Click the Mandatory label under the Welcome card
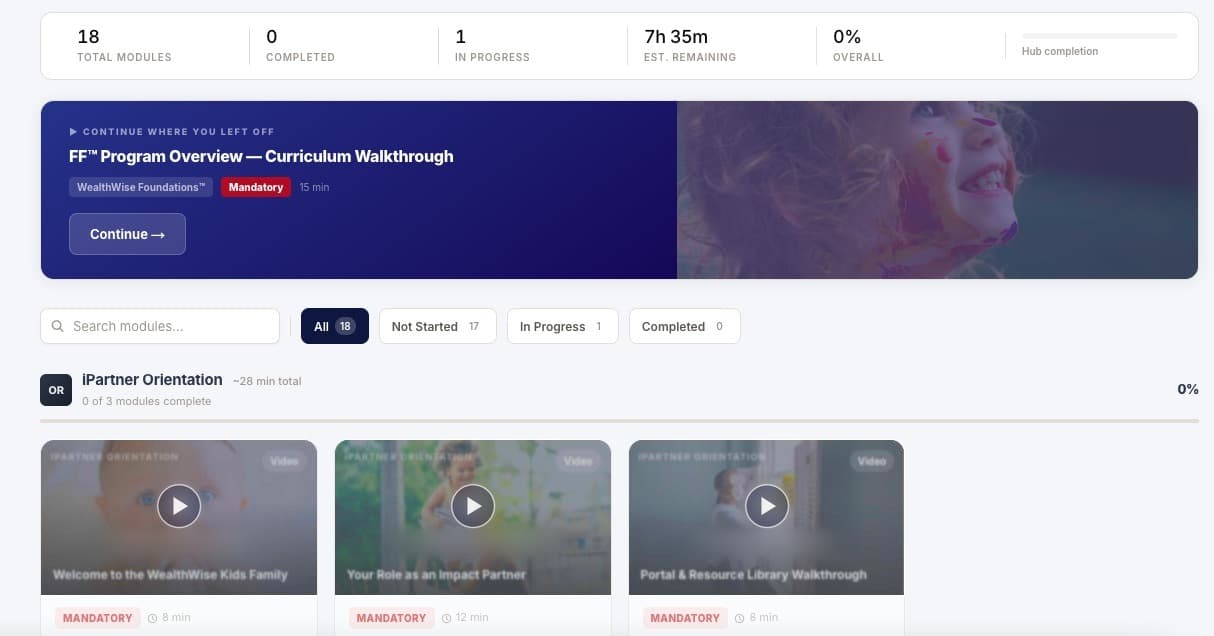 [x=98, y=618]
